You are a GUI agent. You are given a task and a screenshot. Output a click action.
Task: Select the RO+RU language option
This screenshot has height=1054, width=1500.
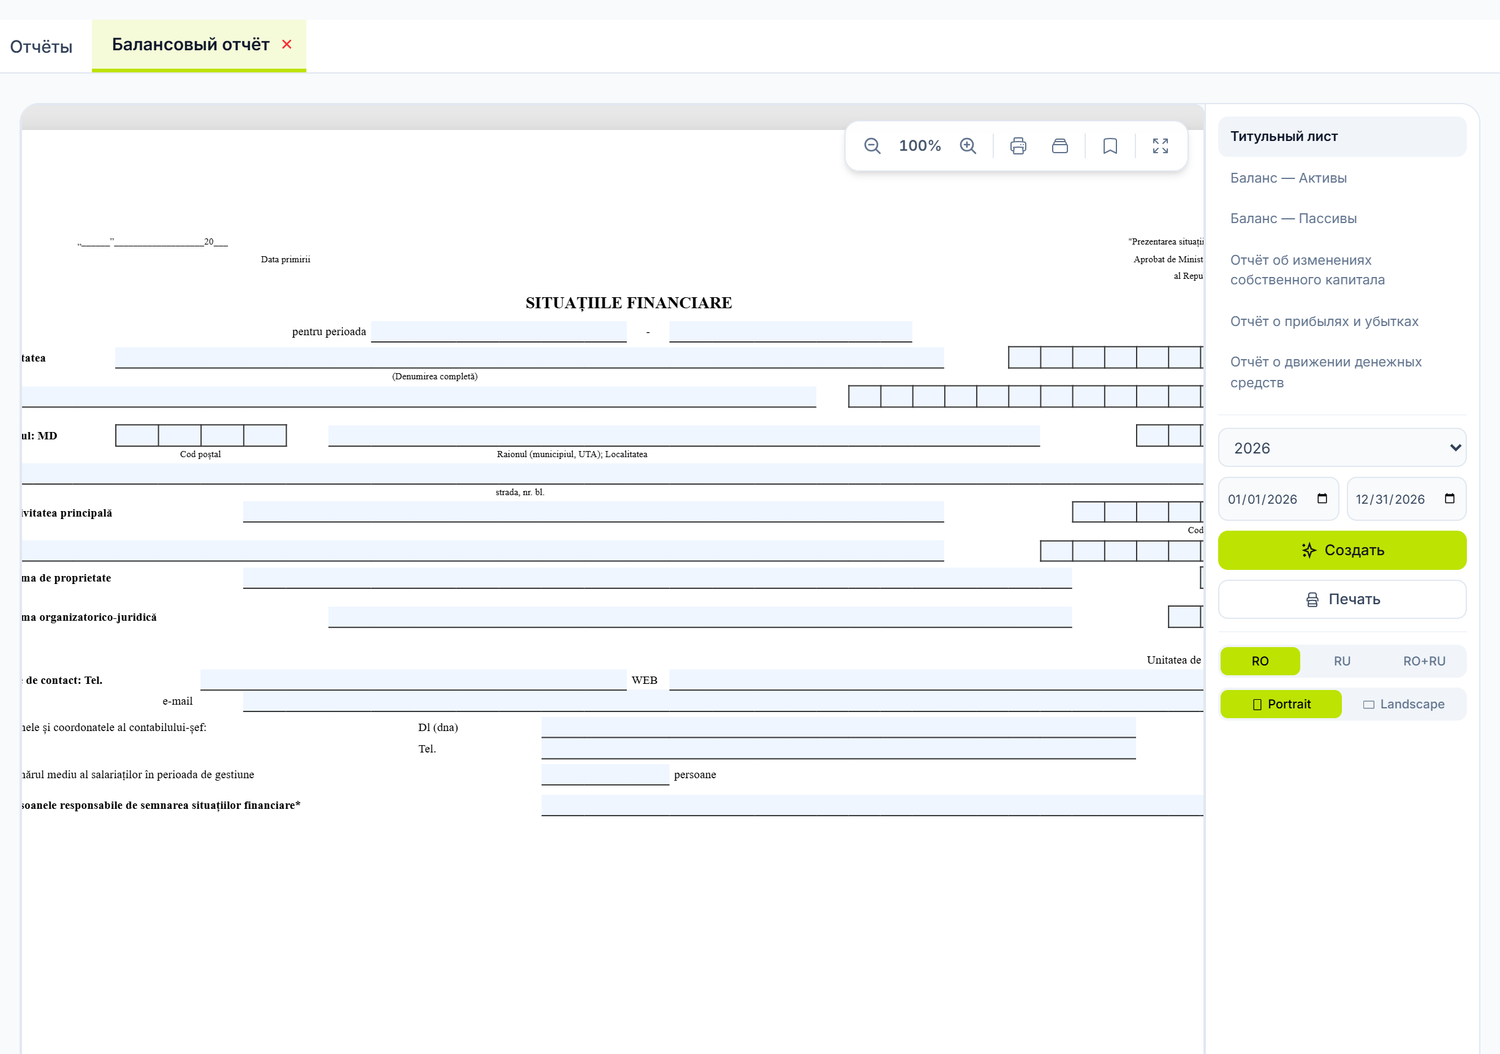(x=1424, y=661)
